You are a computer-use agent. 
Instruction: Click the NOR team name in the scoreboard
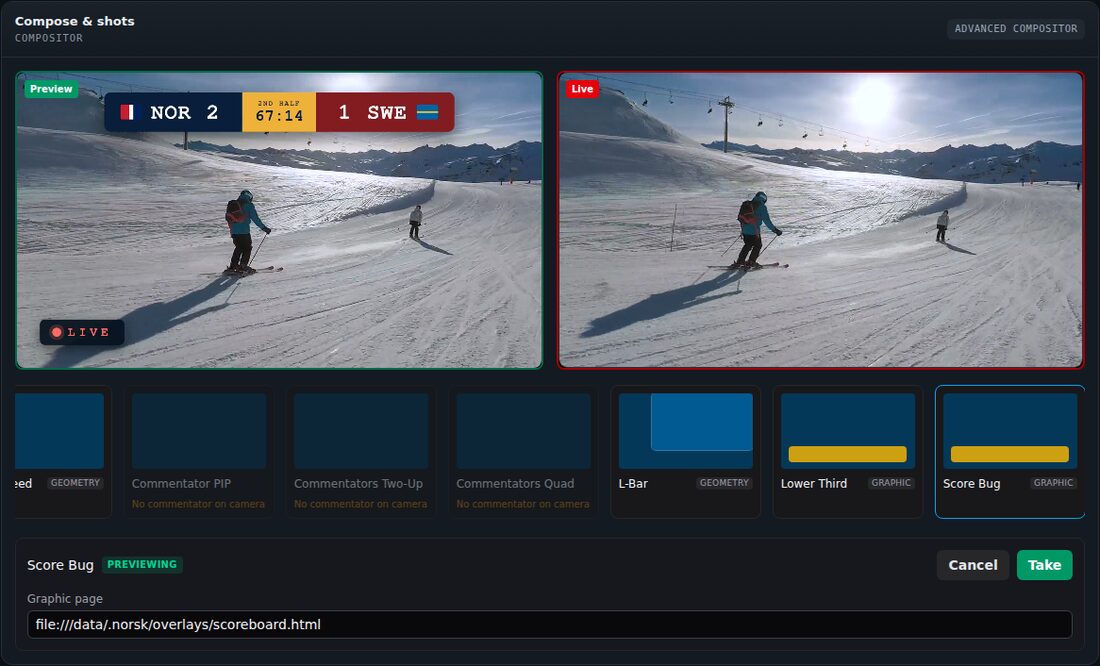(170, 112)
